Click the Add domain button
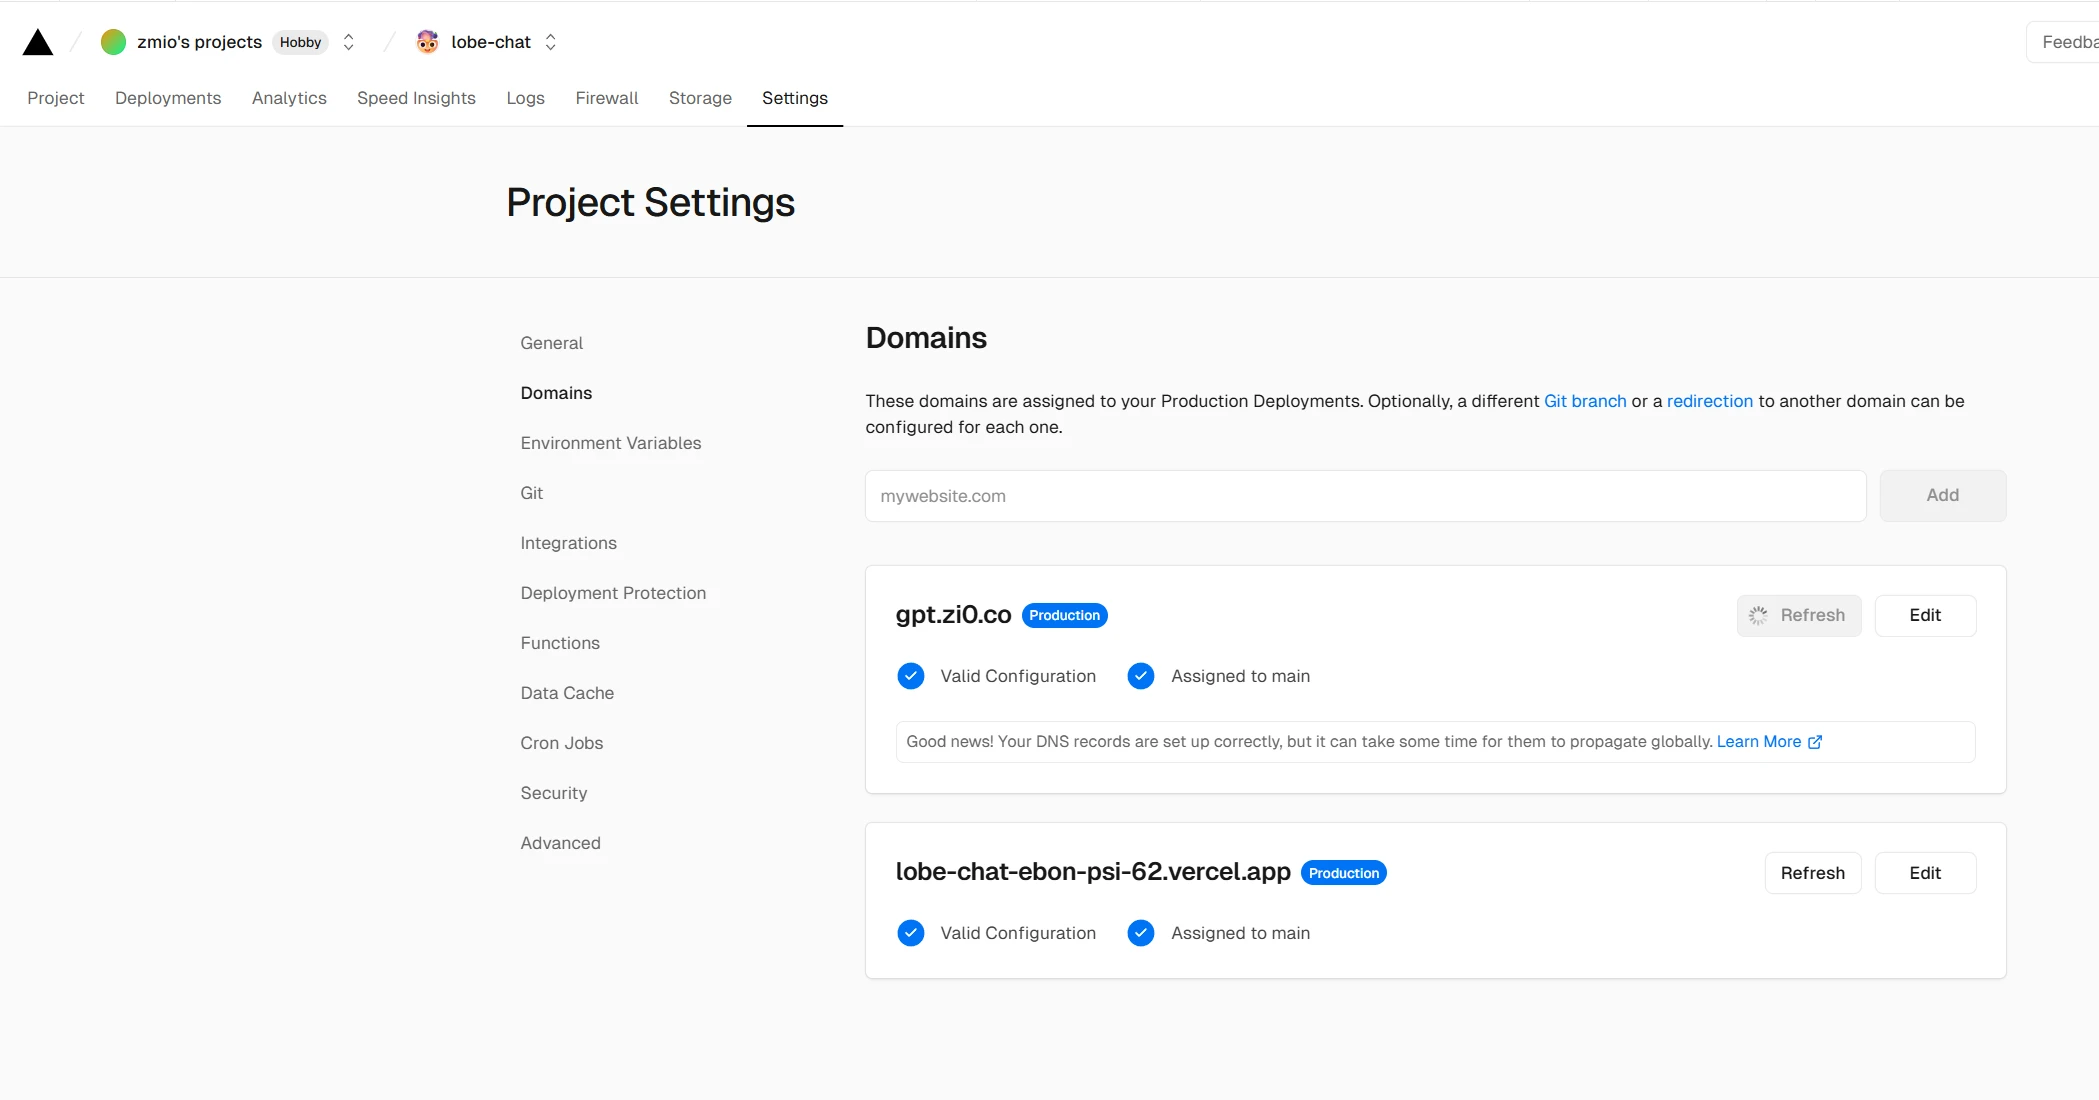Image resolution: width=2099 pixels, height=1100 pixels. (1943, 496)
